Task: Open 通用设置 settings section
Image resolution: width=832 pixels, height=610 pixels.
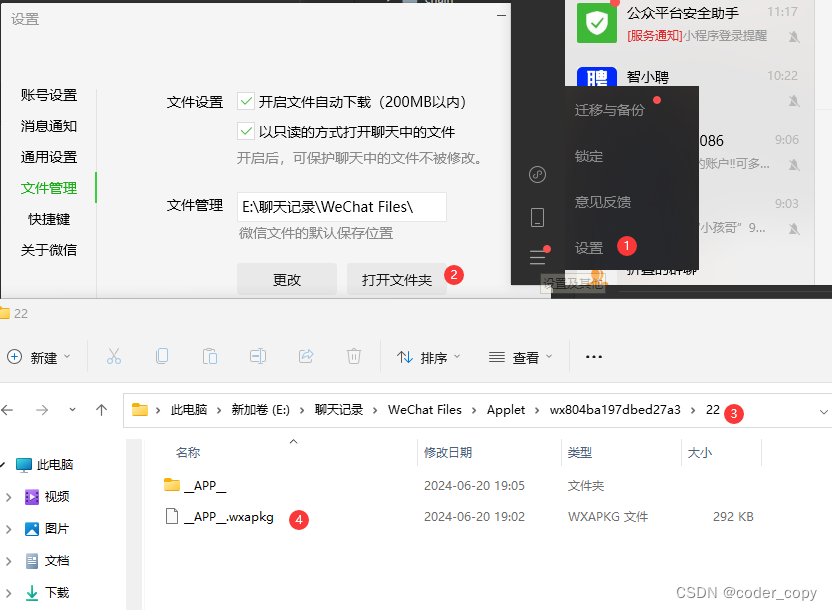Action: pyautogui.click(x=49, y=157)
